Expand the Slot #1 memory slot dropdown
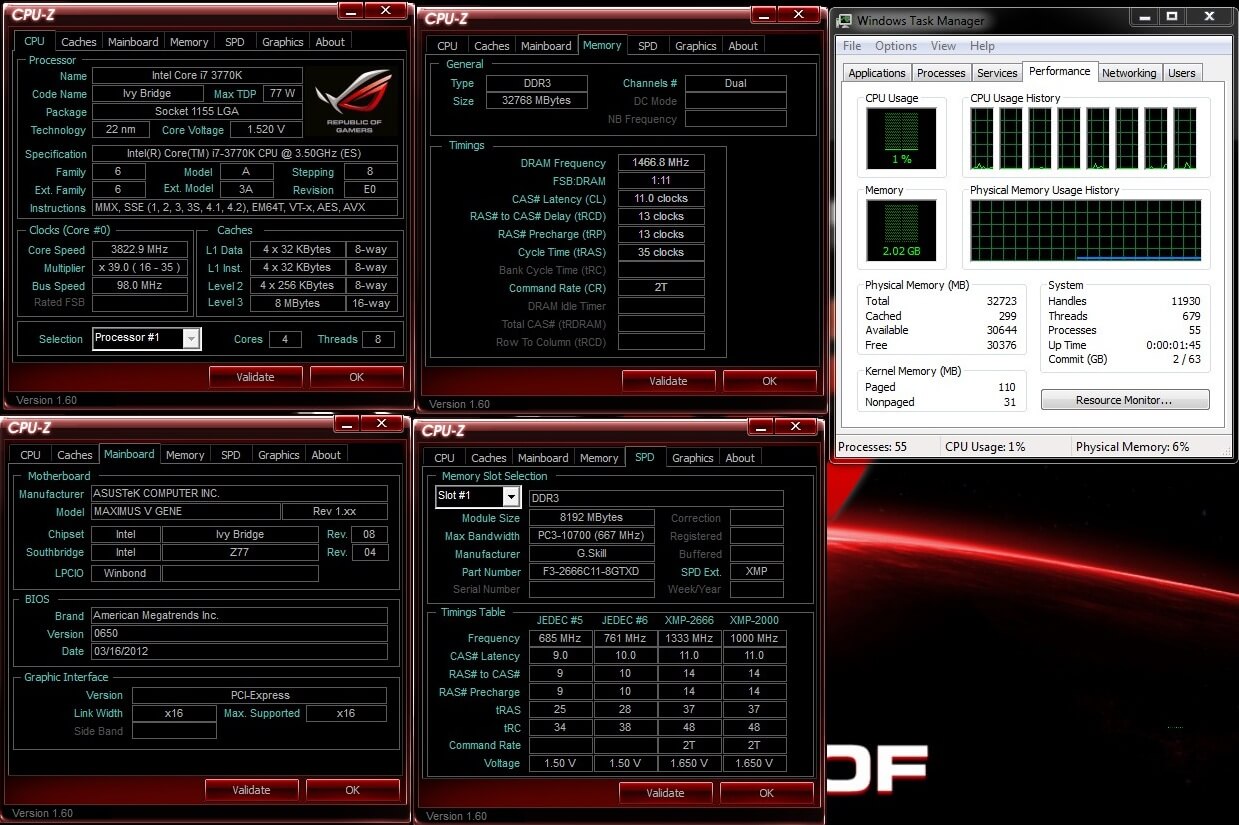 coord(510,496)
